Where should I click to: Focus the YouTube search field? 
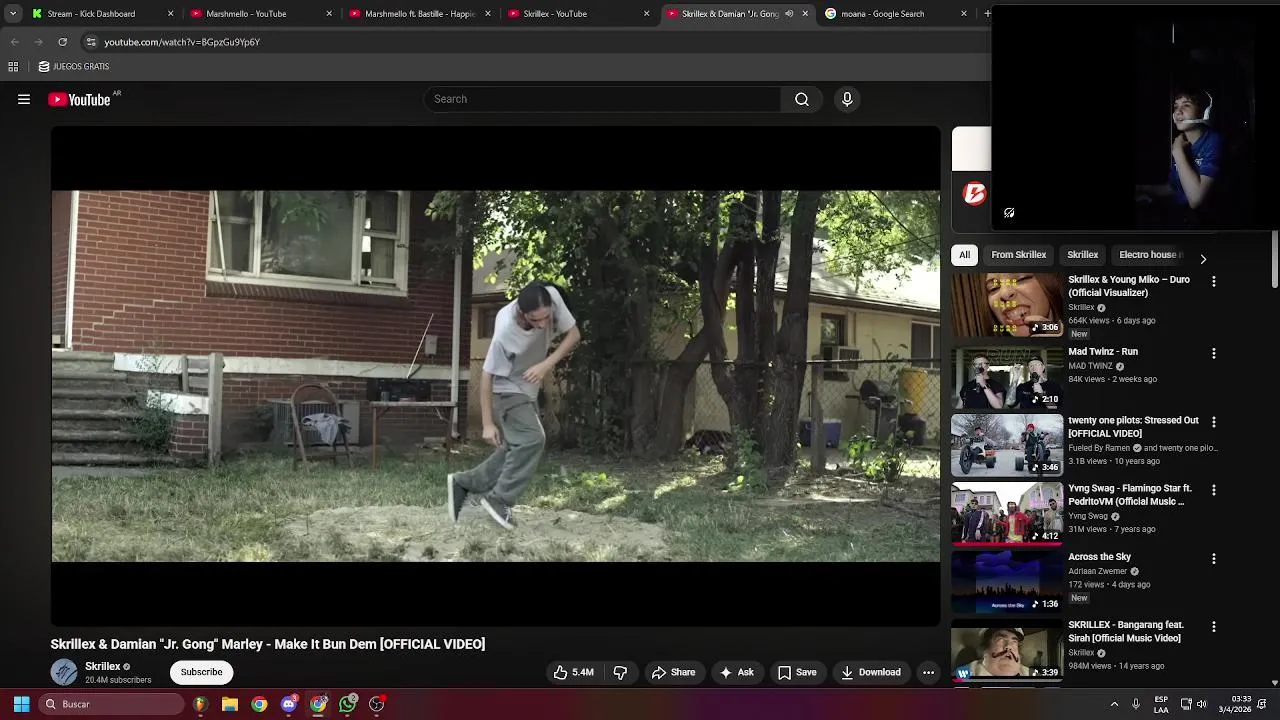pyautogui.click(x=602, y=99)
